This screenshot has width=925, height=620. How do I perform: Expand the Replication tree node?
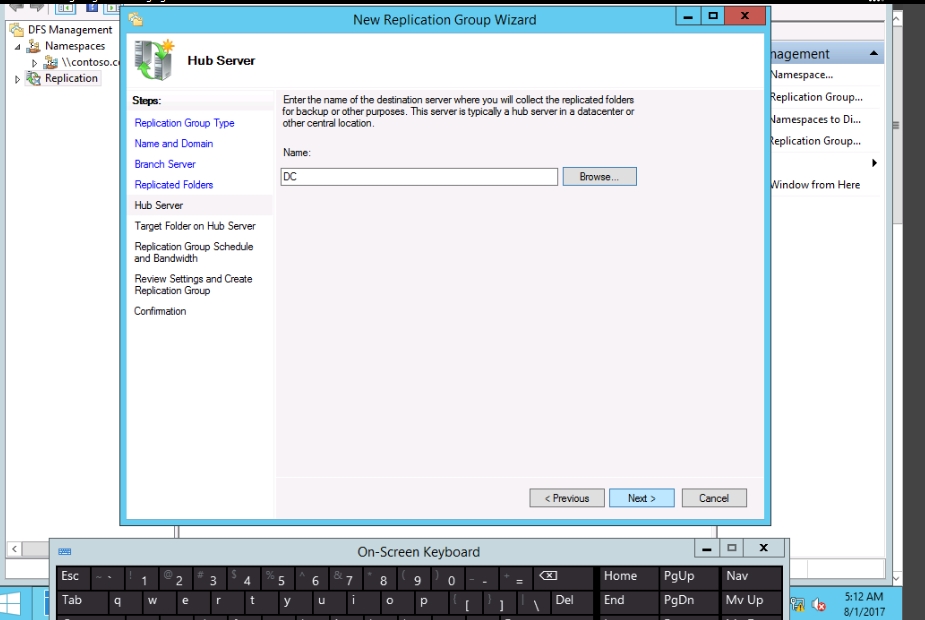click(x=18, y=79)
